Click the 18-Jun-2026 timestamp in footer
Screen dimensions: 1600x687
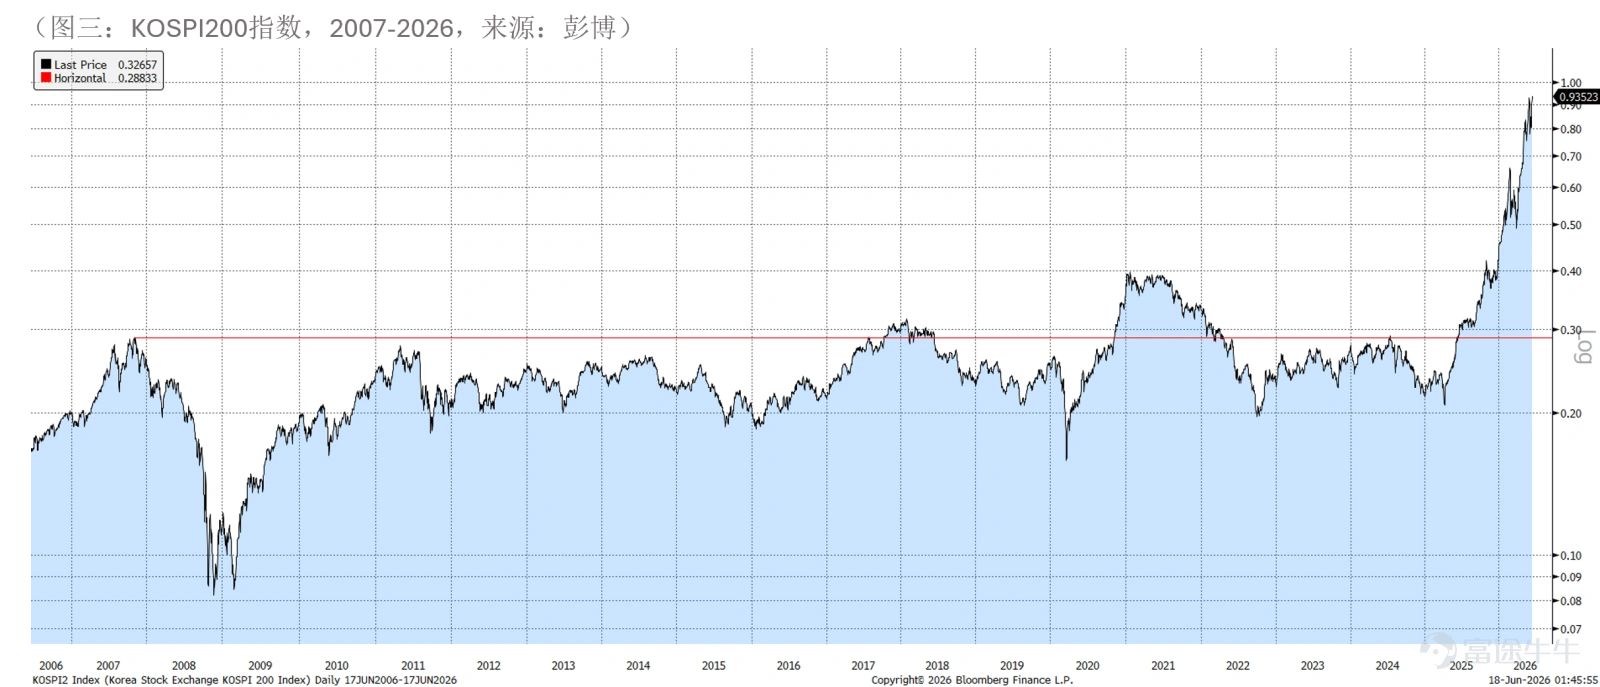point(1543,680)
